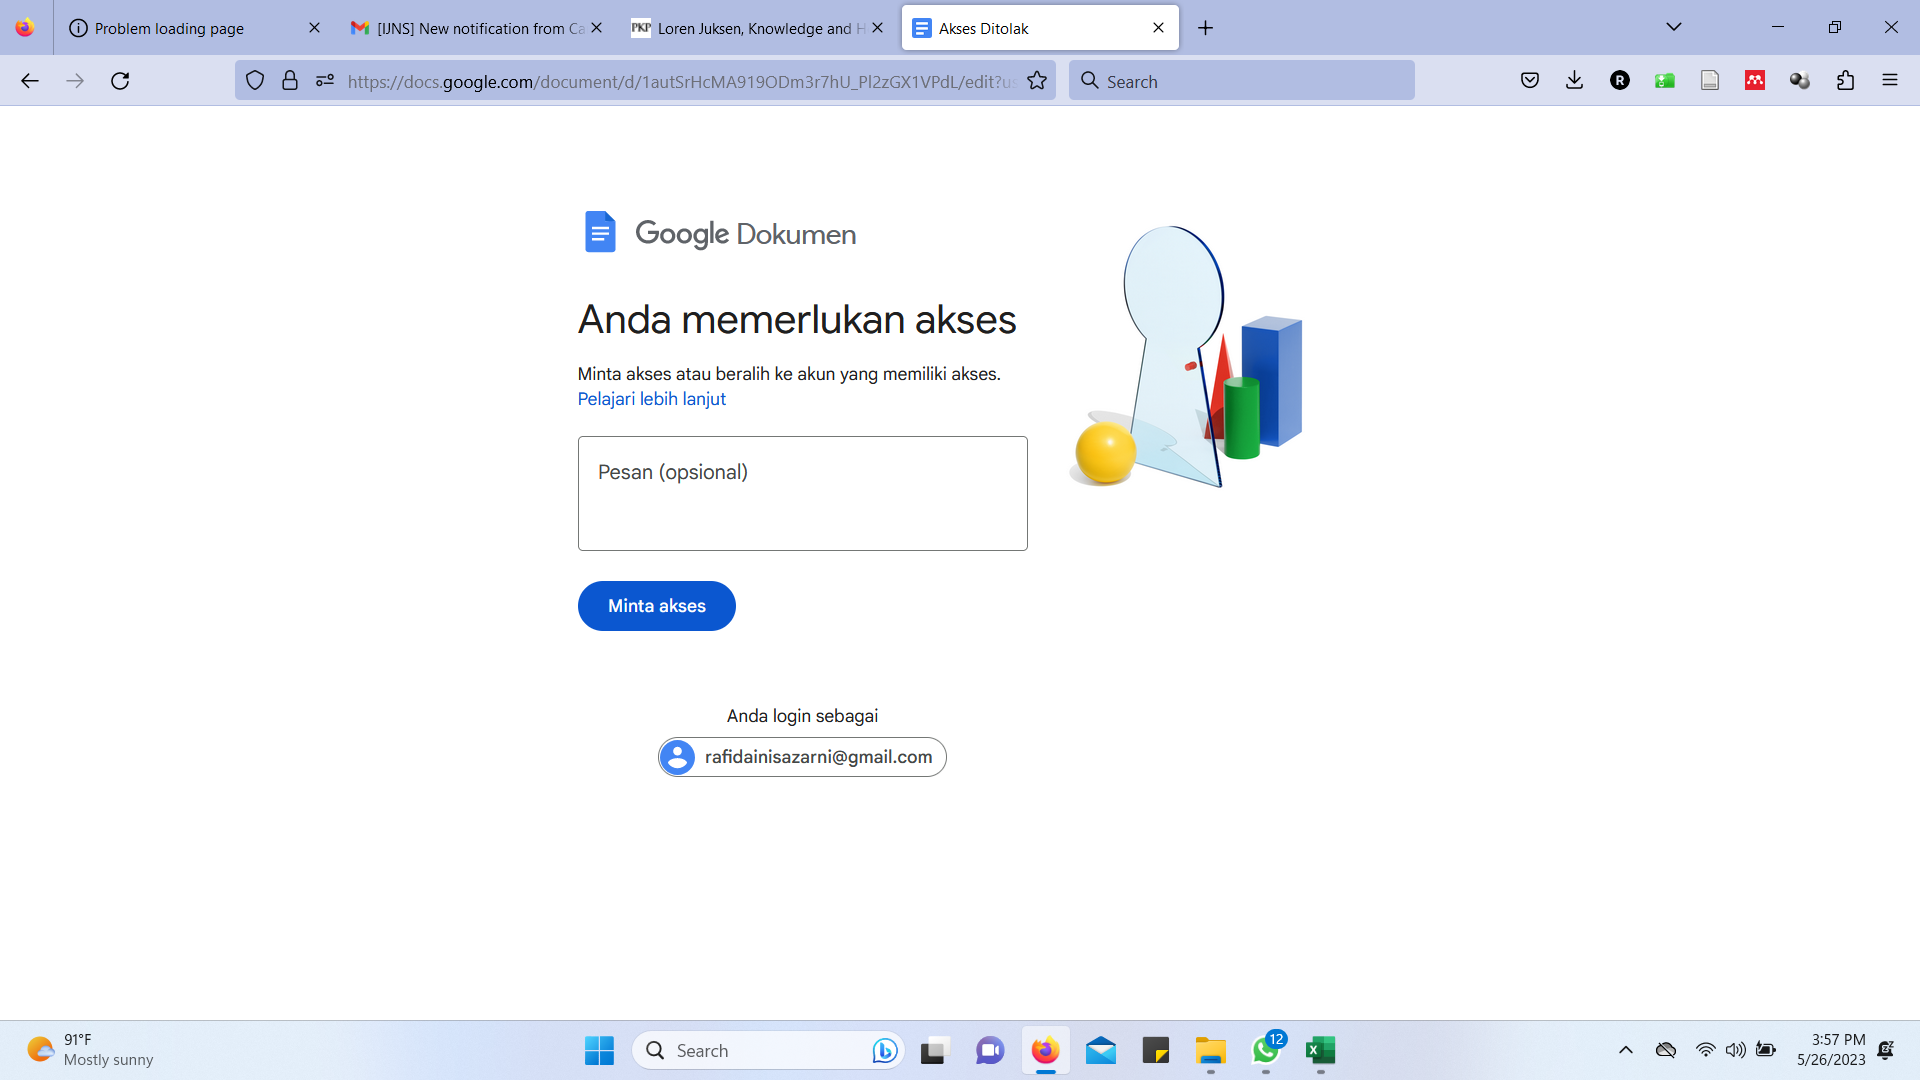Click the Firefox taskbar icon
Image resolution: width=1920 pixels, height=1080 pixels.
click(x=1045, y=1051)
